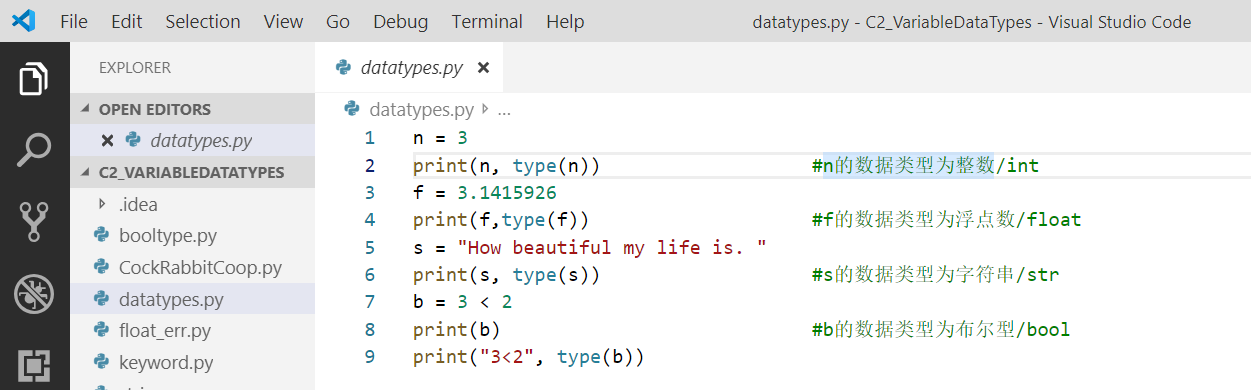Open the Go menu
This screenshot has width=1251, height=390.
click(x=338, y=21)
